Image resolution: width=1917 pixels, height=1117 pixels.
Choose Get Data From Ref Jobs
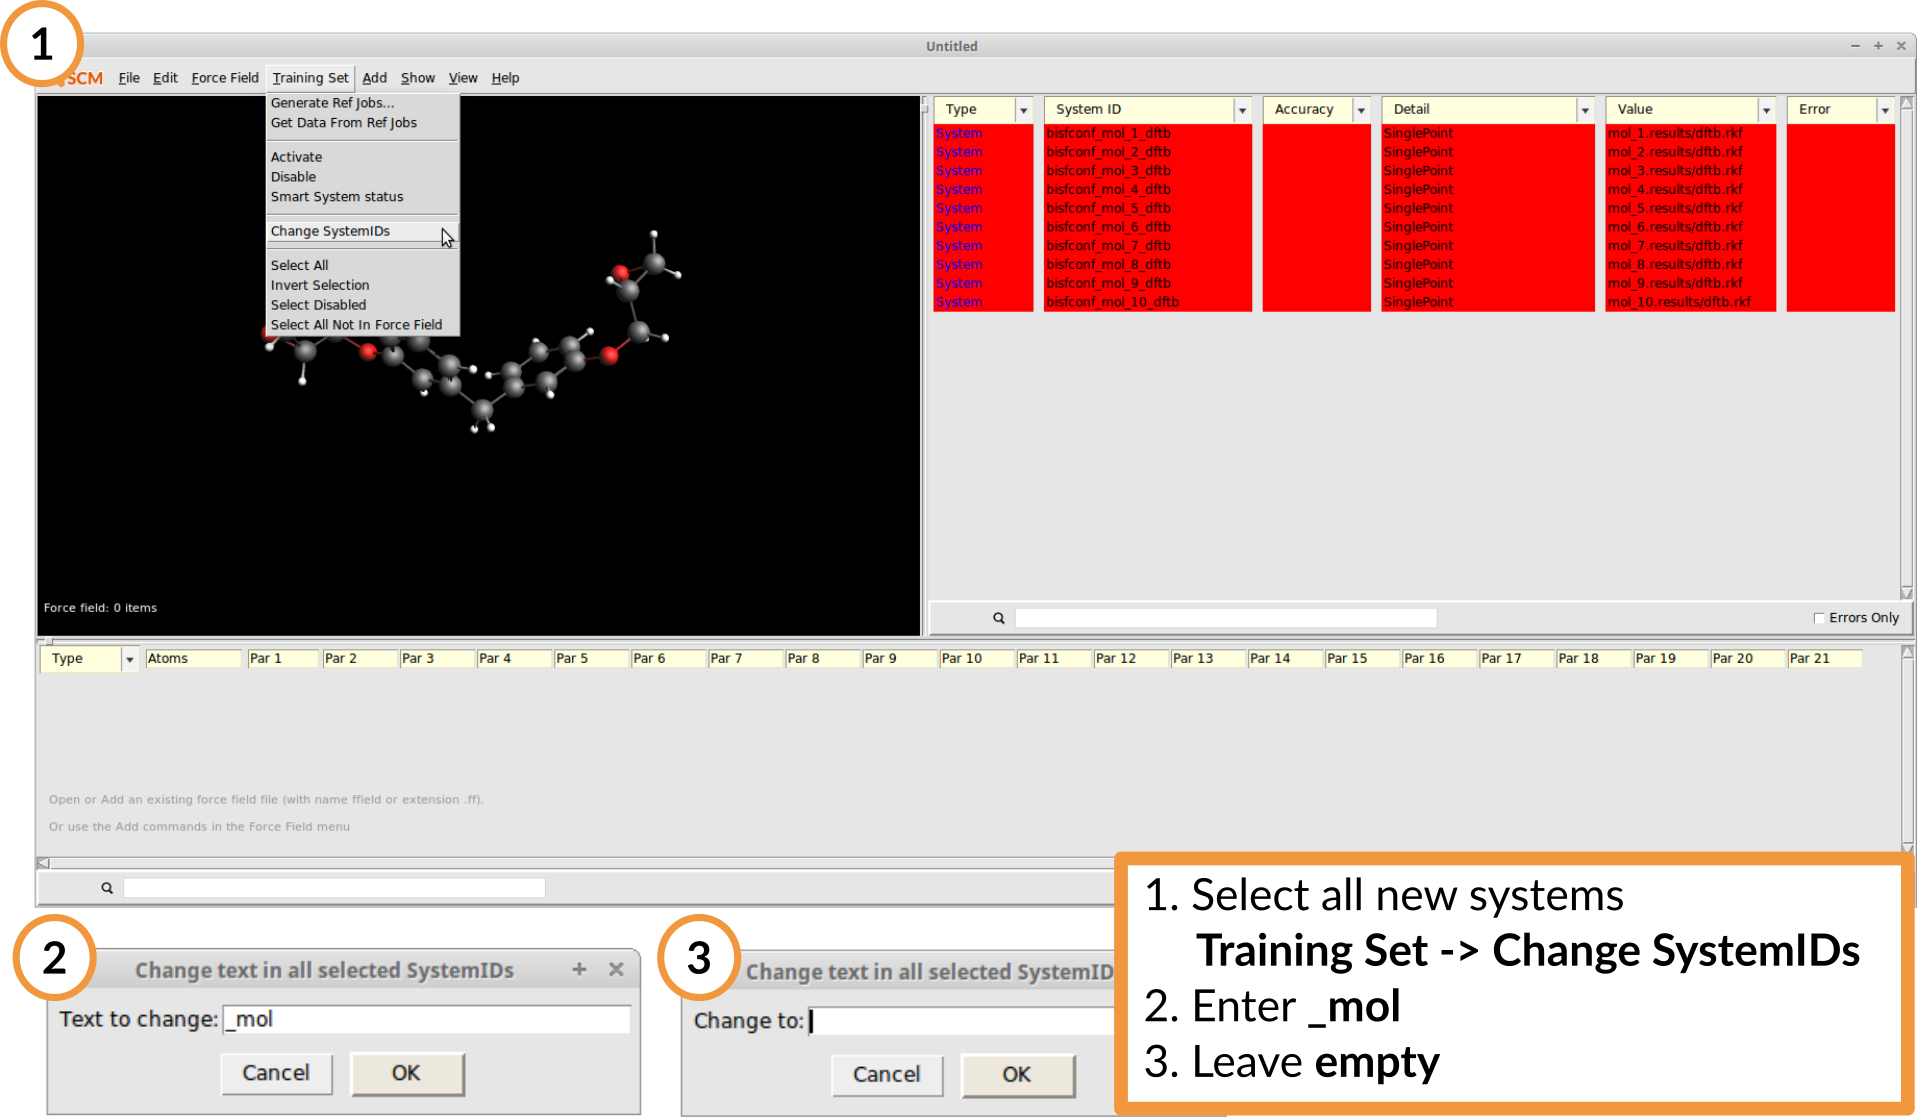tap(362, 123)
